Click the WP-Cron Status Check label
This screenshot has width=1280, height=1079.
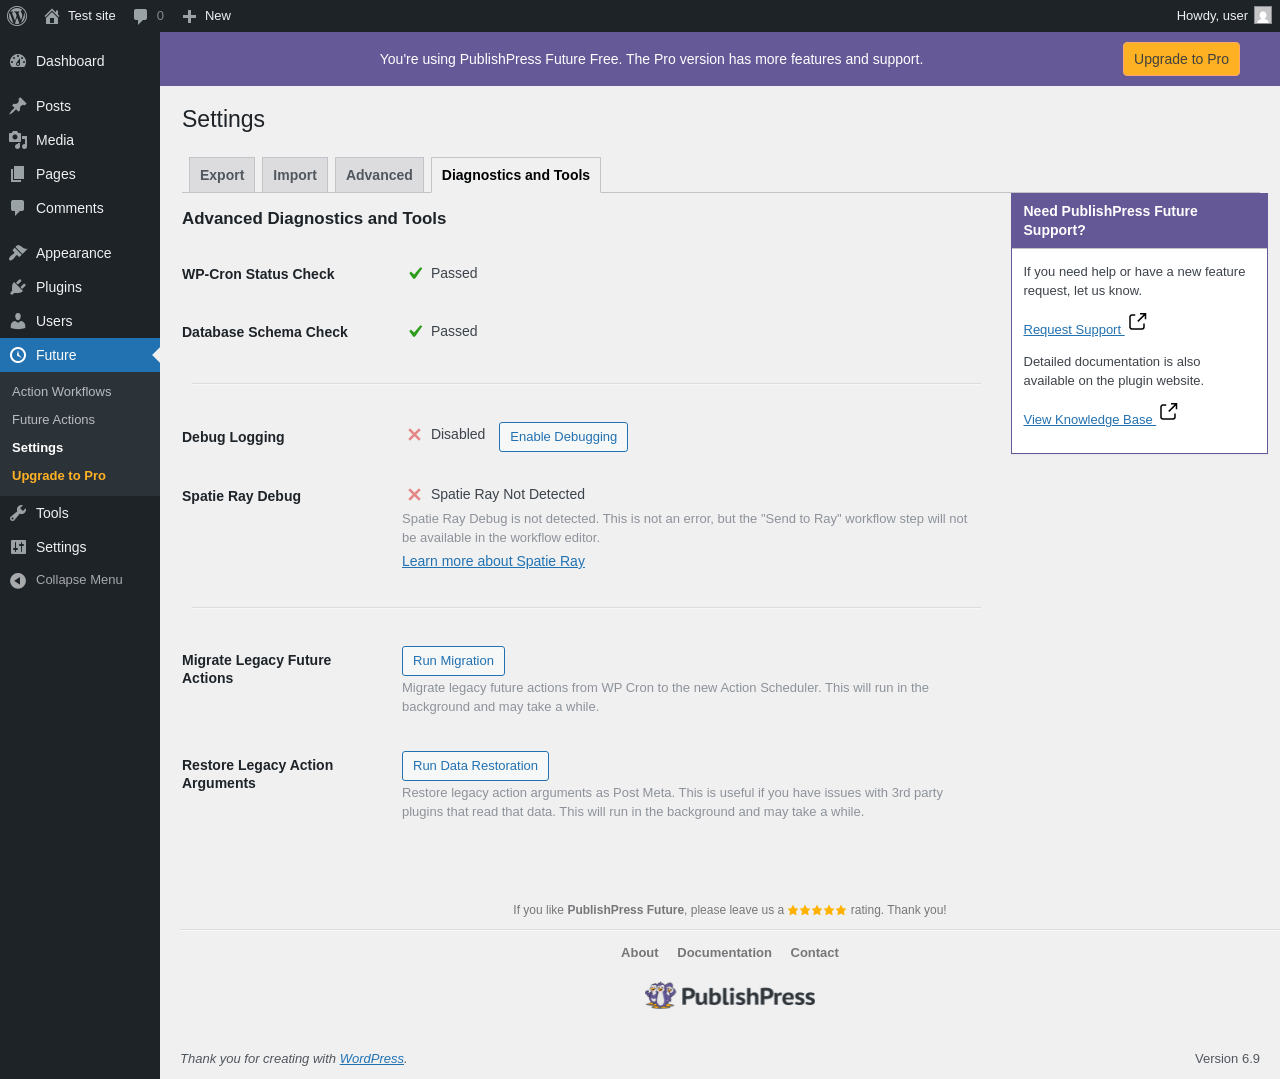tap(258, 274)
